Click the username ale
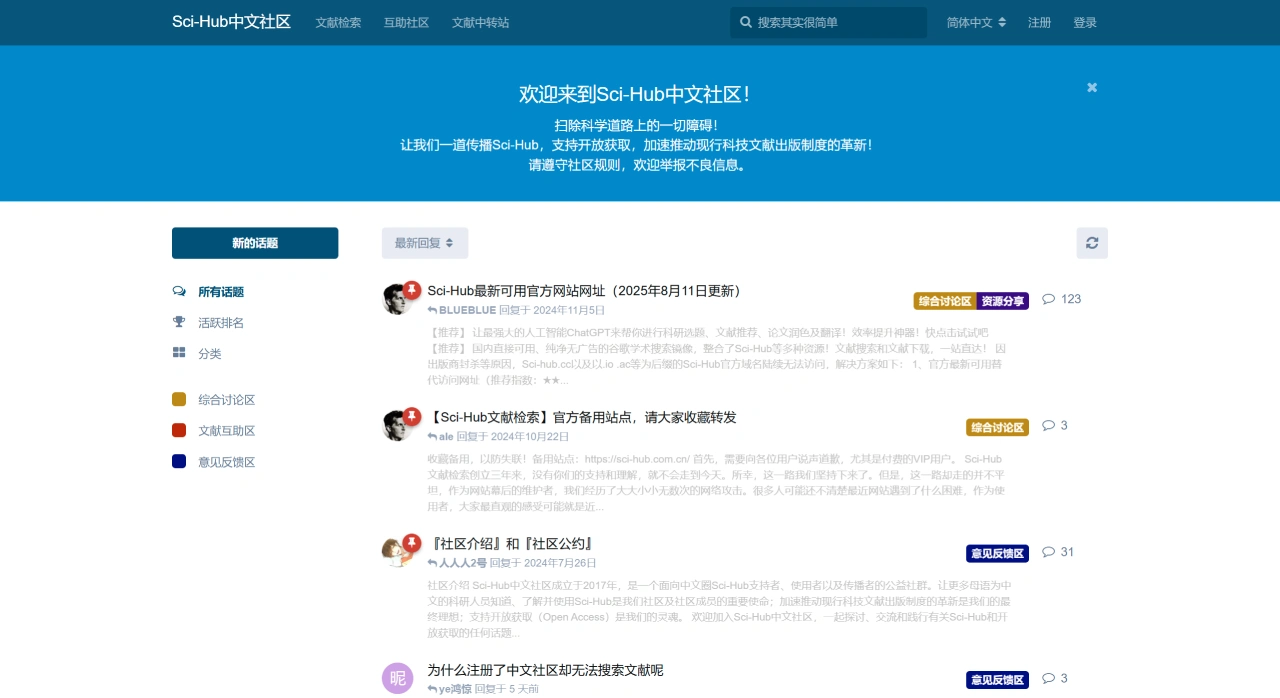The width and height of the screenshot is (1280, 698). coord(446,436)
